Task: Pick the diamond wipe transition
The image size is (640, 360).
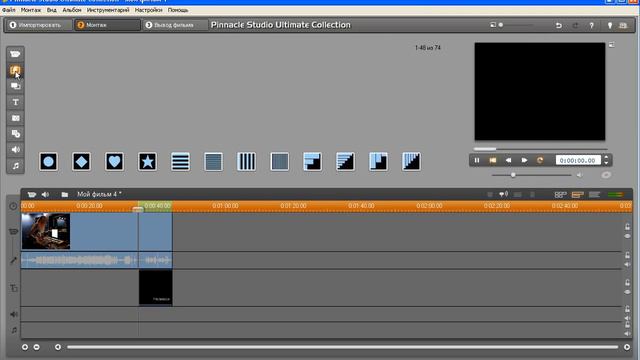Action: click(81, 162)
